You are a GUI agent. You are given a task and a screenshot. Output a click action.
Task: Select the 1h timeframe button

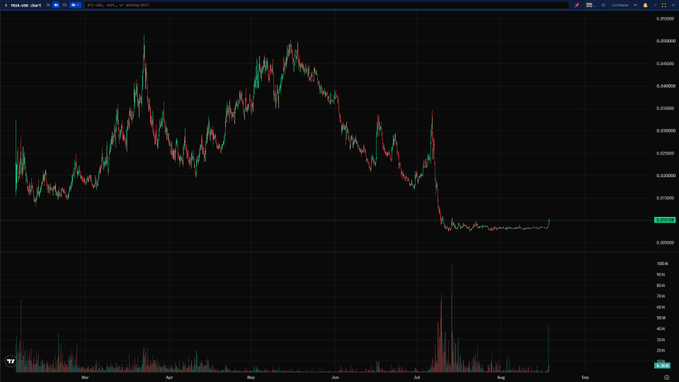tap(48, 5)
